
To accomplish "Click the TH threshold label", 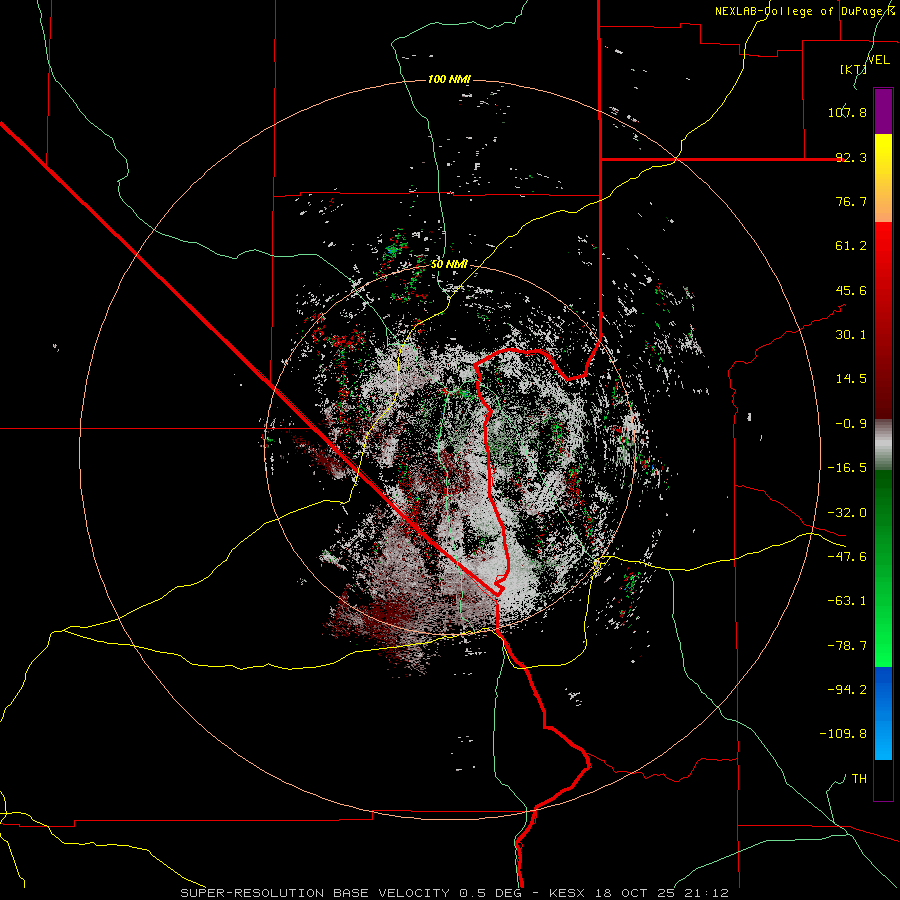I will pos(859,779).
